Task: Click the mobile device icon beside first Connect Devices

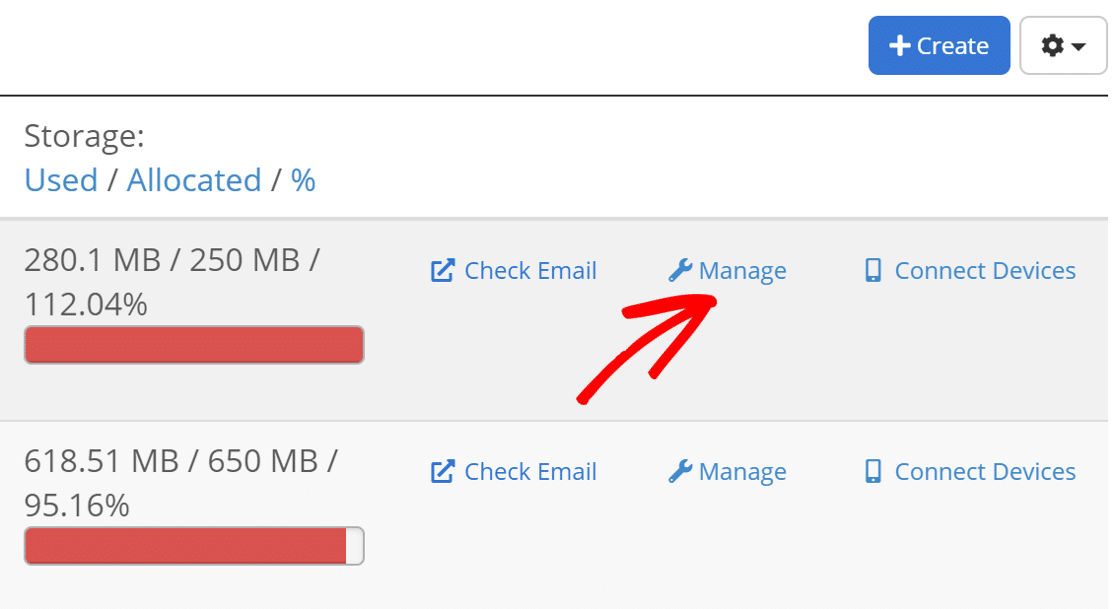Action: click(x=872, y=270)
